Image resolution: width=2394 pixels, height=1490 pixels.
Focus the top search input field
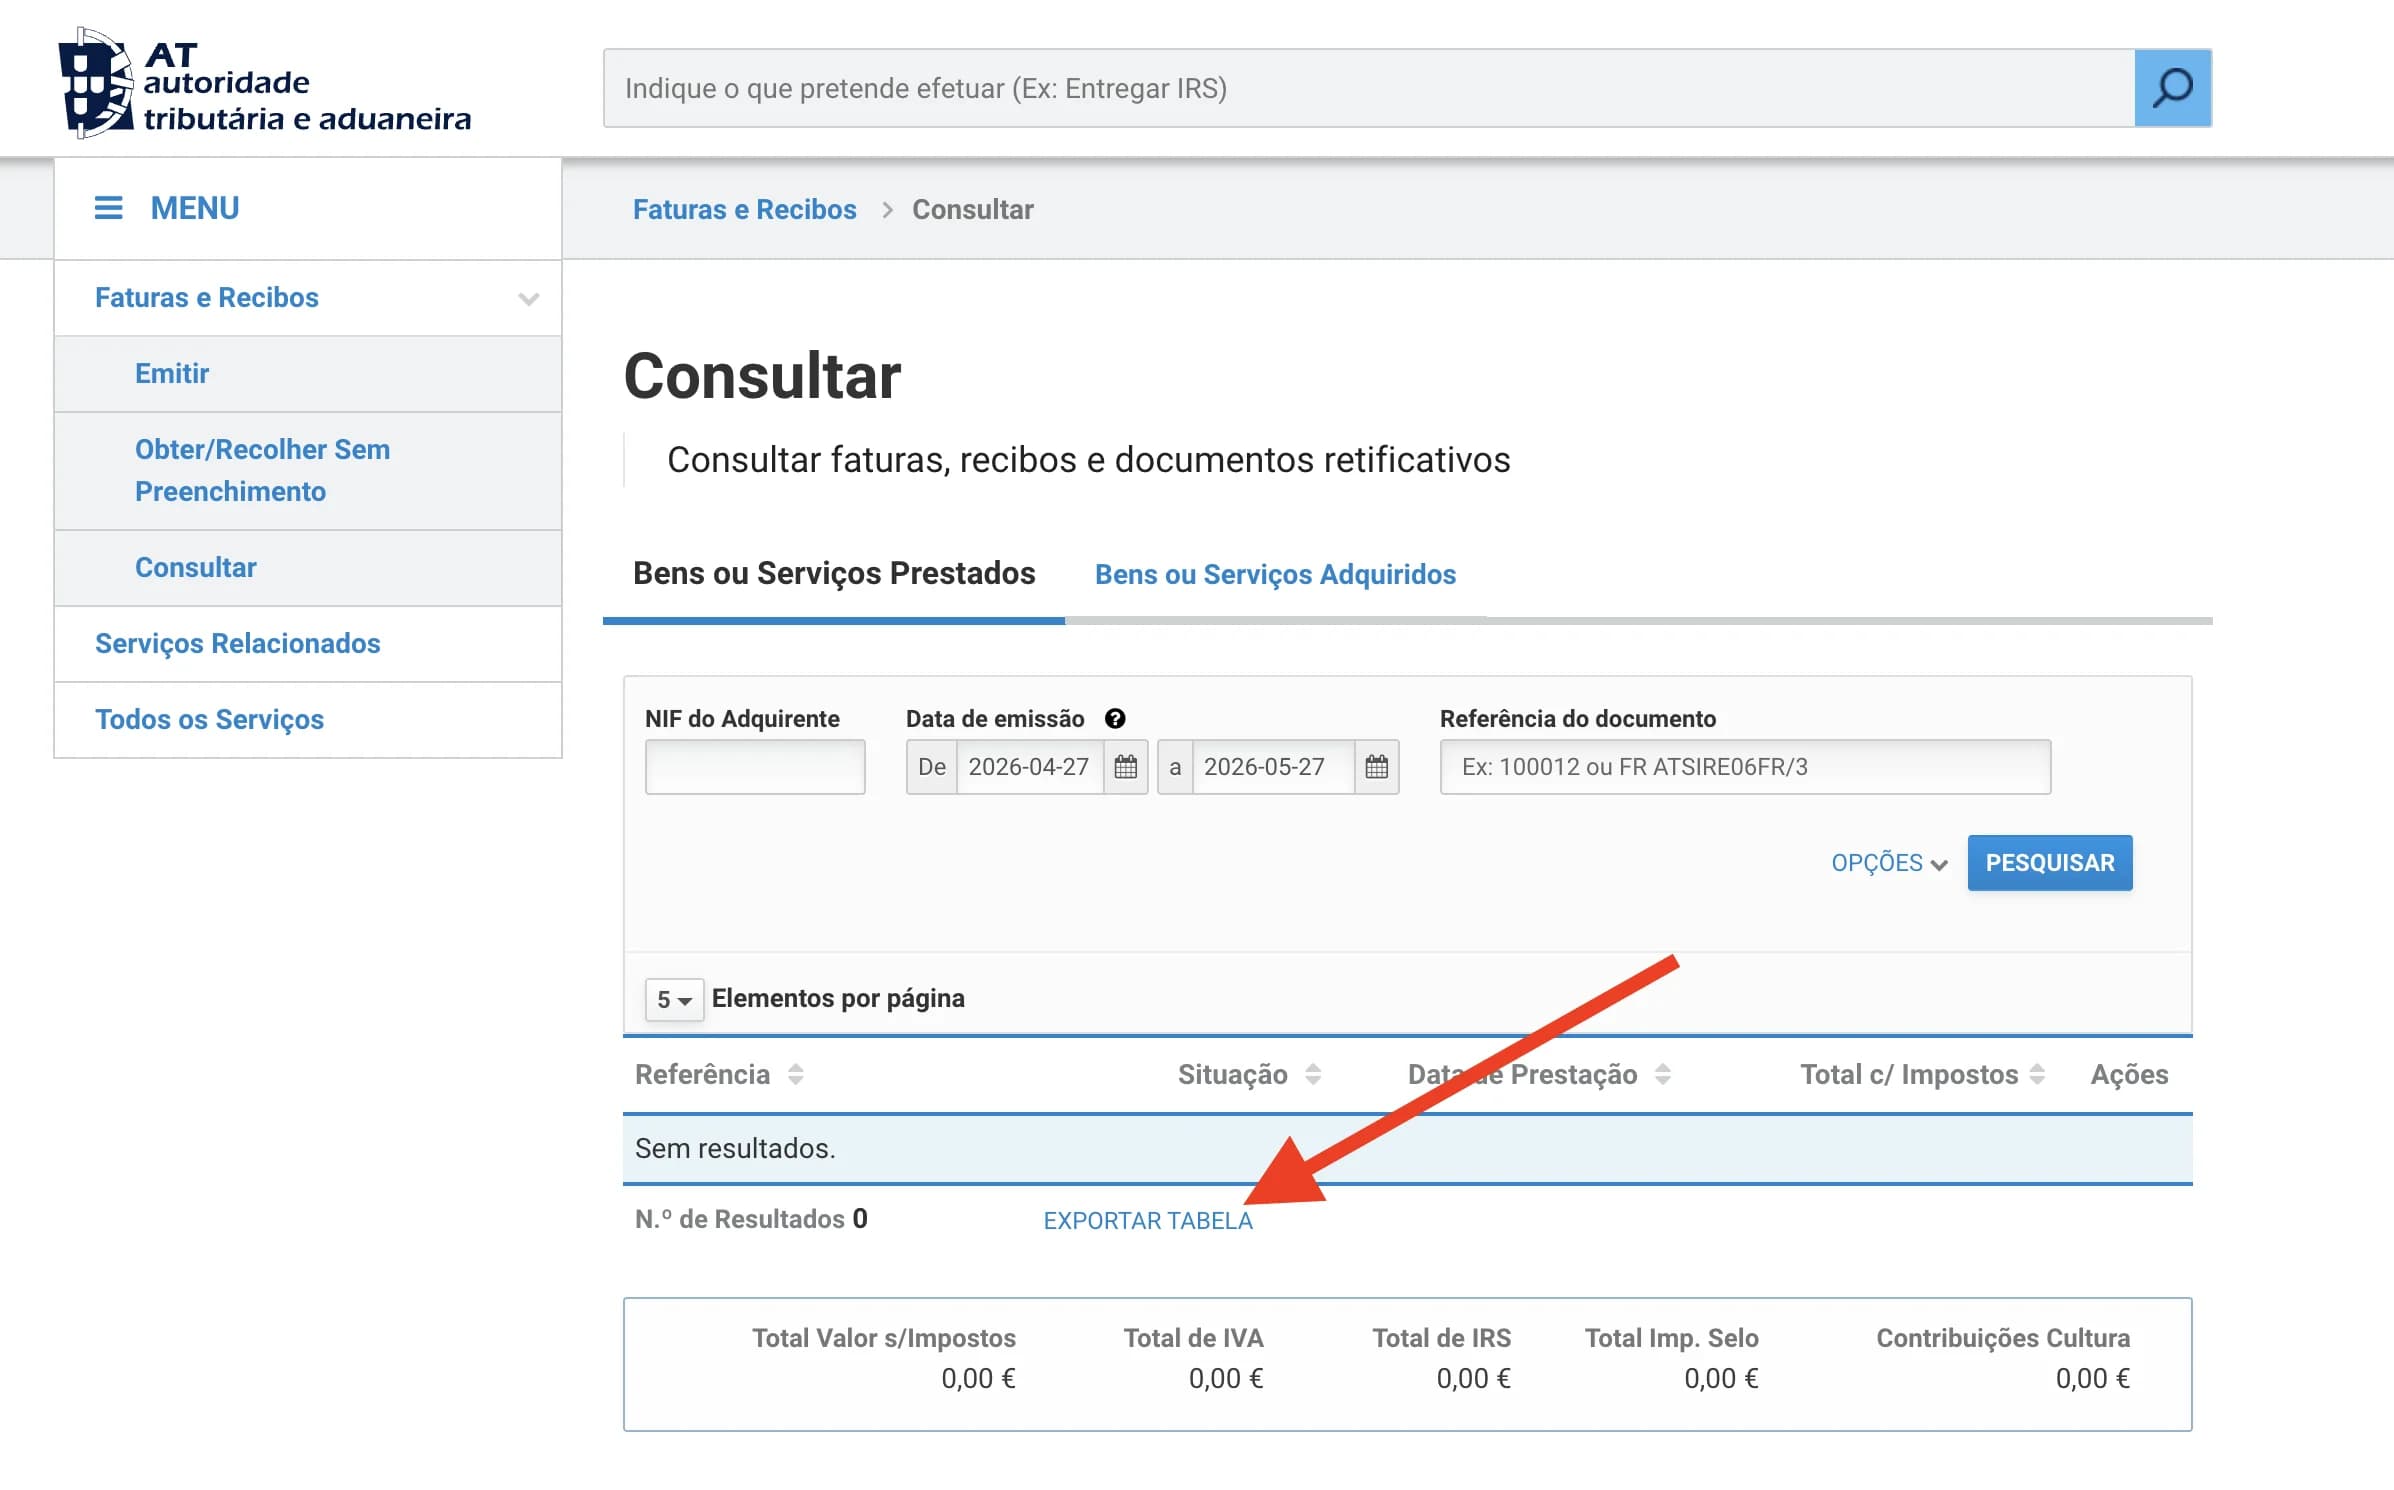pyautogui.click(x=1369, y=88)
